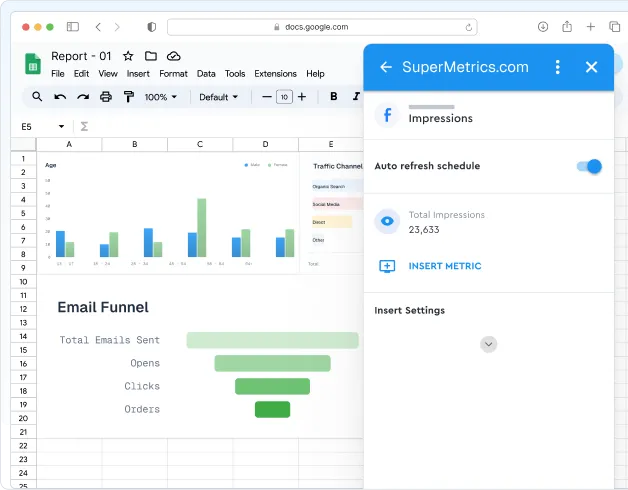Star the Report - 01 document
Image resolution: width=628 pixels, height=490 pixels.
128,56
